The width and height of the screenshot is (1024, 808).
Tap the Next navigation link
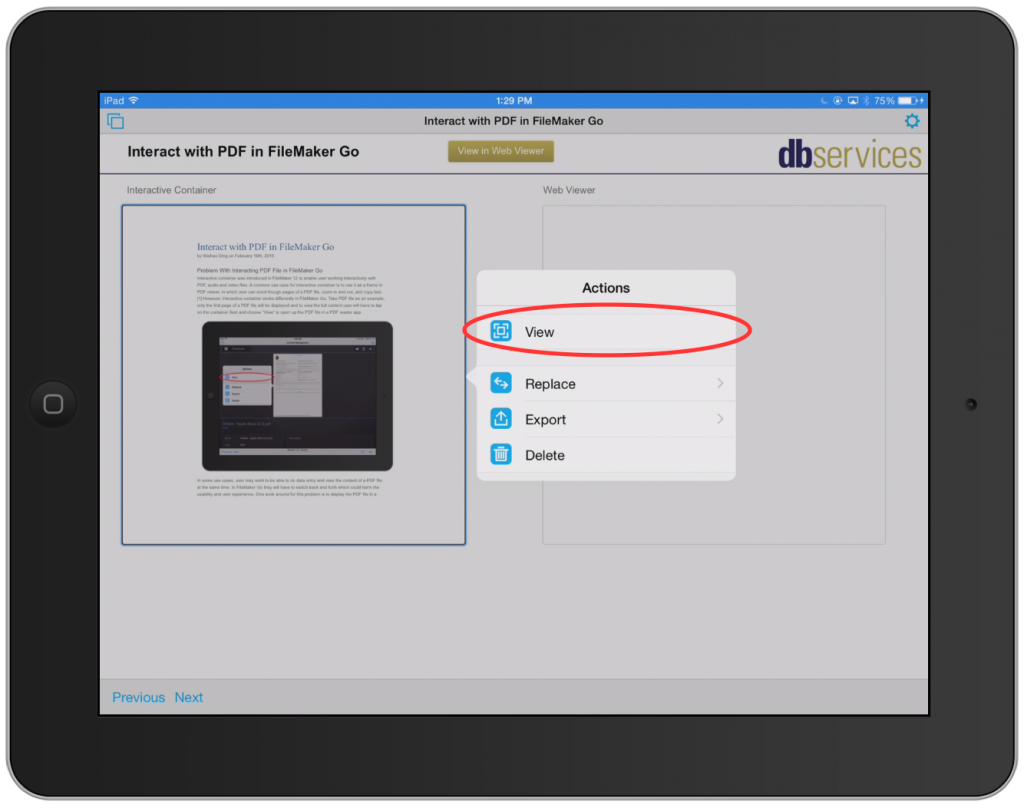188,697
